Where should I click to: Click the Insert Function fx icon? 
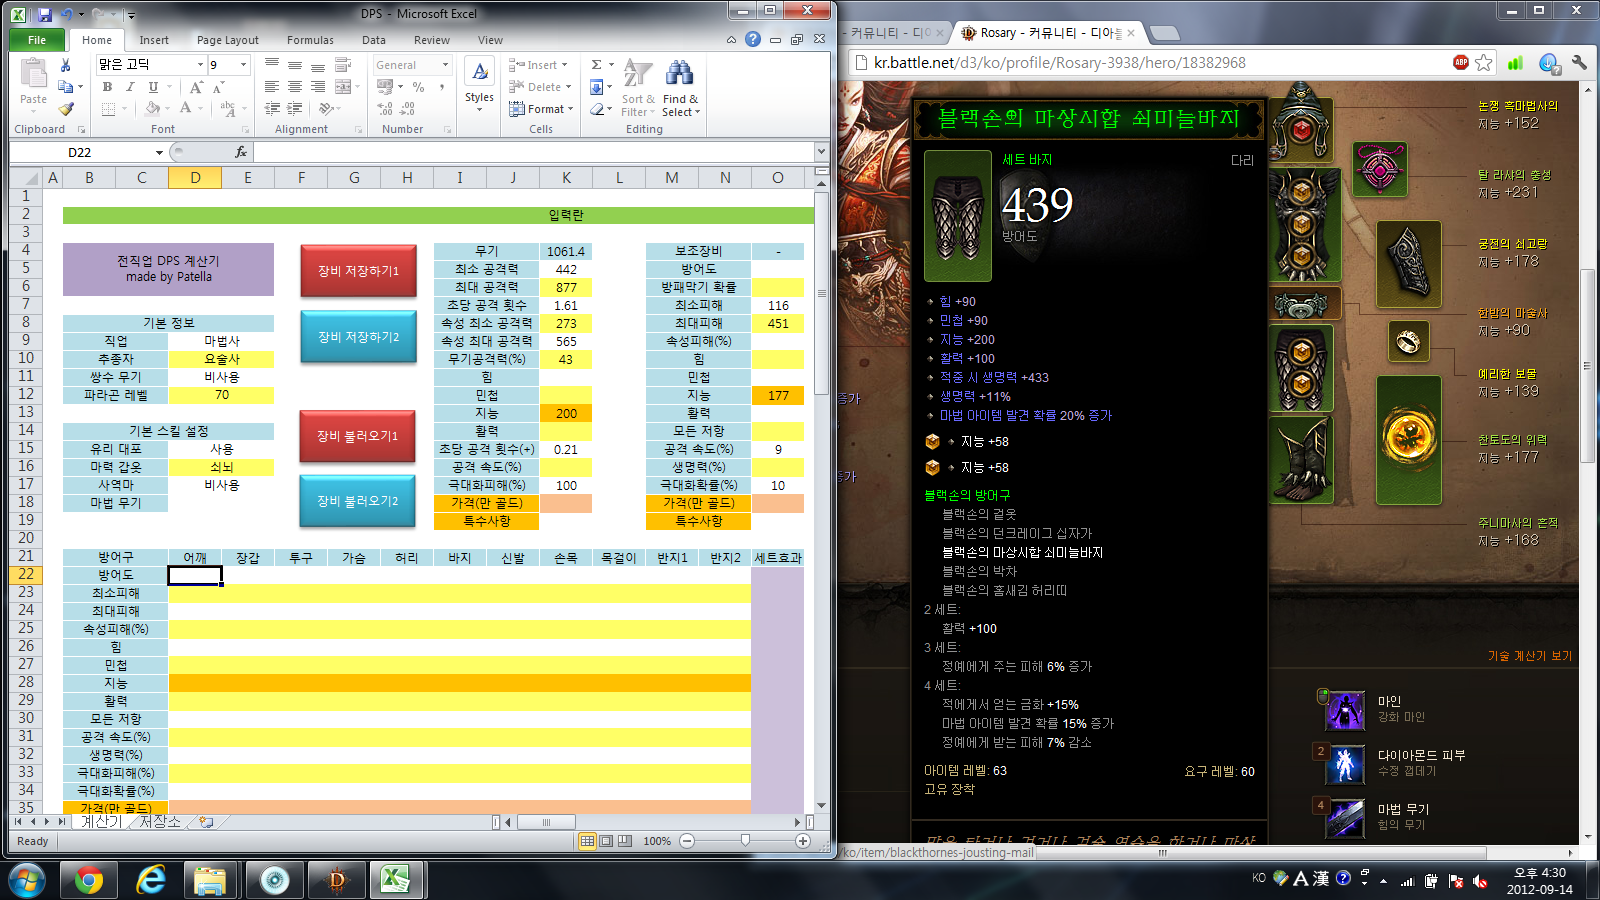[x=241, y=152]
